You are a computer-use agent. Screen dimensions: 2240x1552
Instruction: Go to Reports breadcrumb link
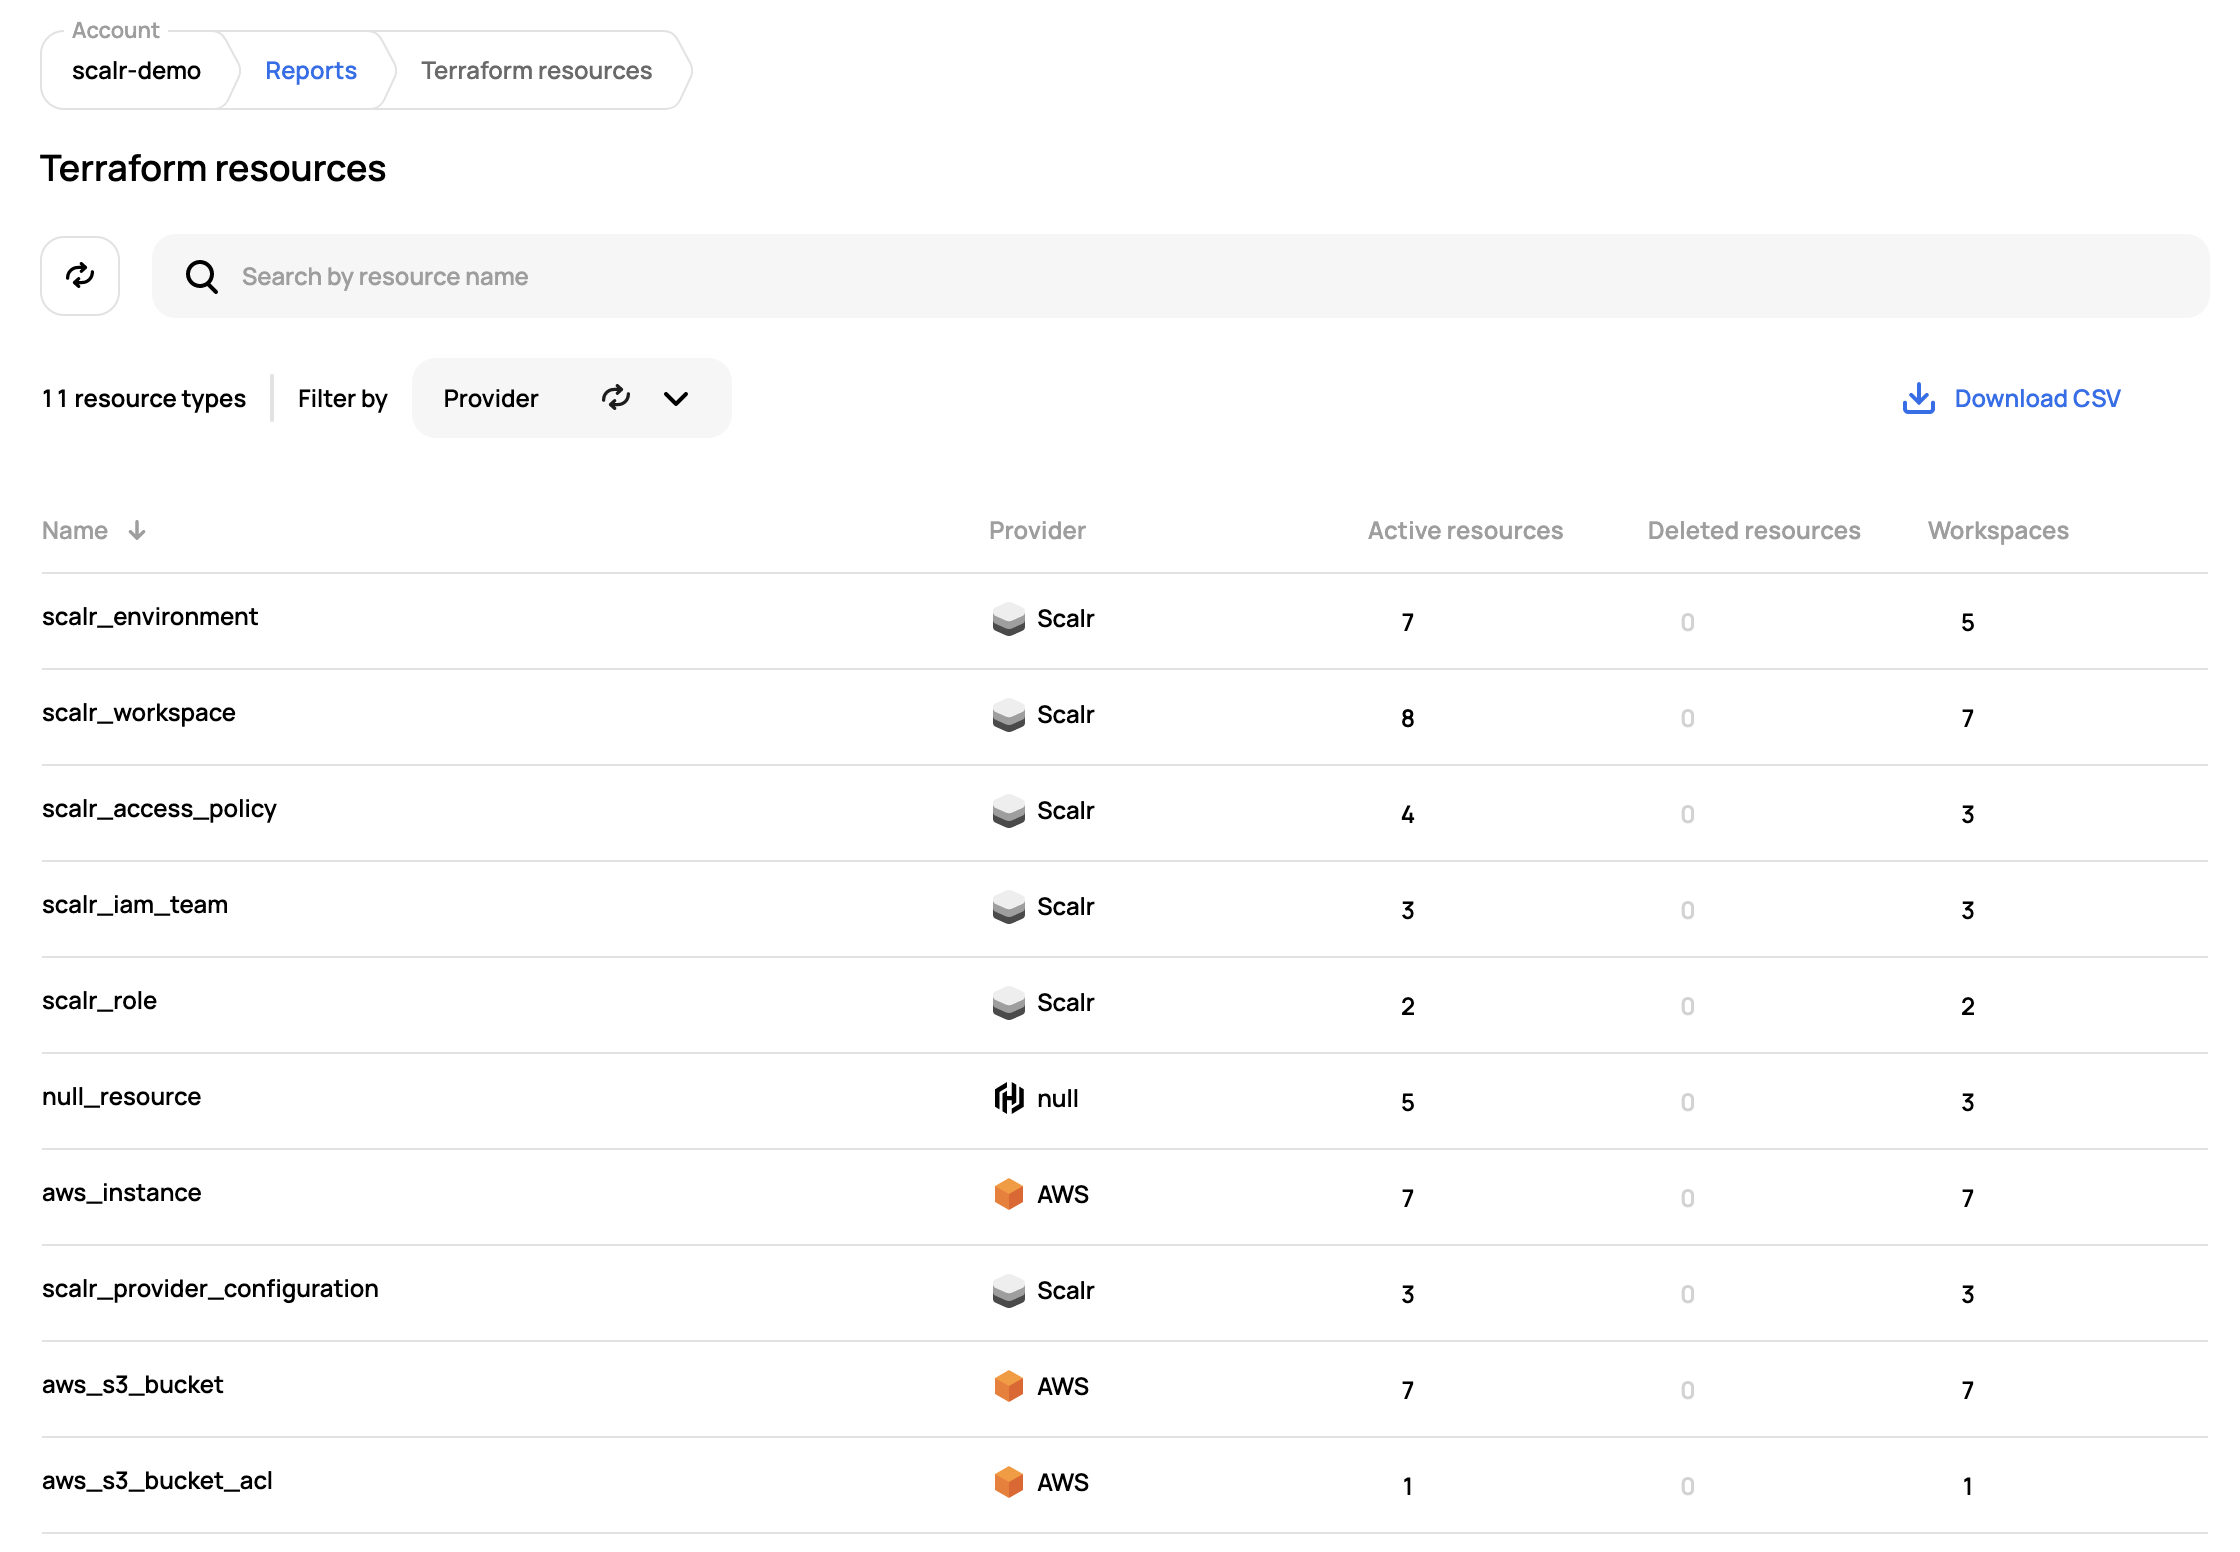click(310, 71)
